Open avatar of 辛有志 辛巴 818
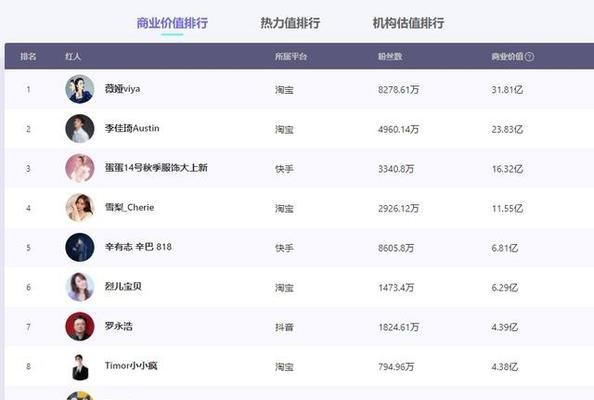This screenshot has height=400, width=594. click(80, 247)
